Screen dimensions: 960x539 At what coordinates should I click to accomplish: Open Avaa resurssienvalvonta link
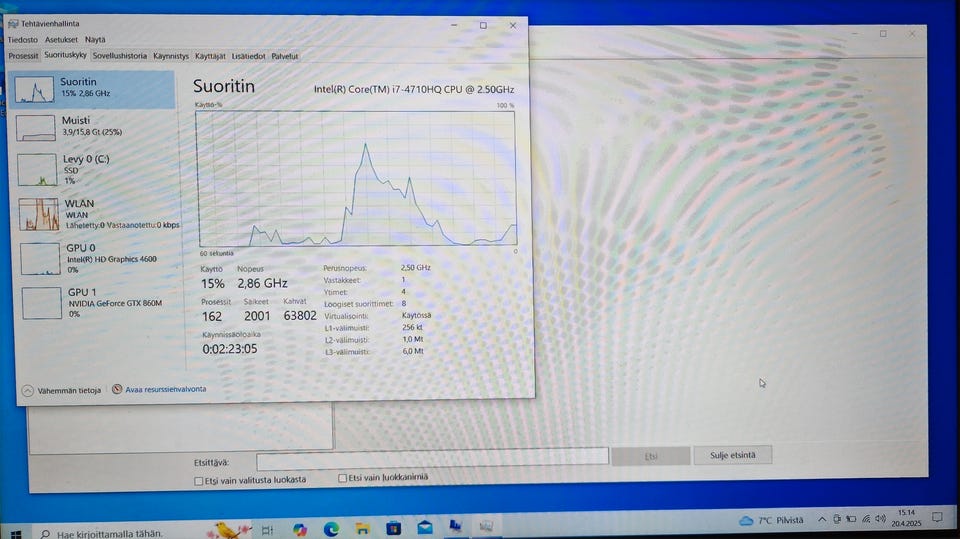click(159, 389)
